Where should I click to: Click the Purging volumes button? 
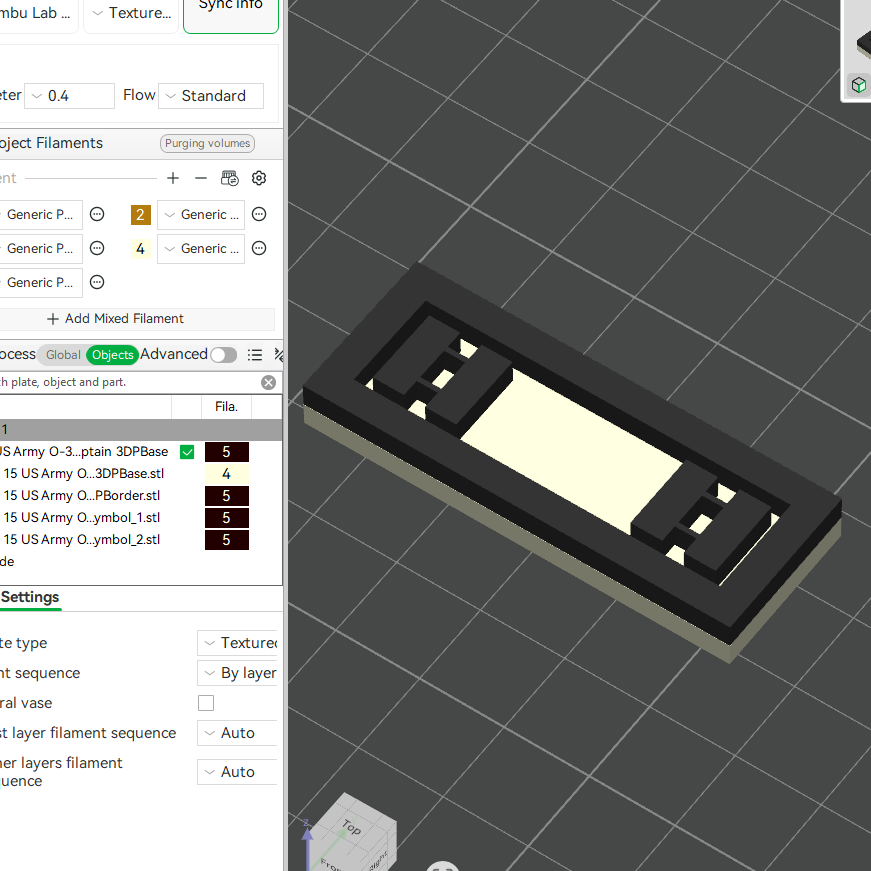coord(207,143)
